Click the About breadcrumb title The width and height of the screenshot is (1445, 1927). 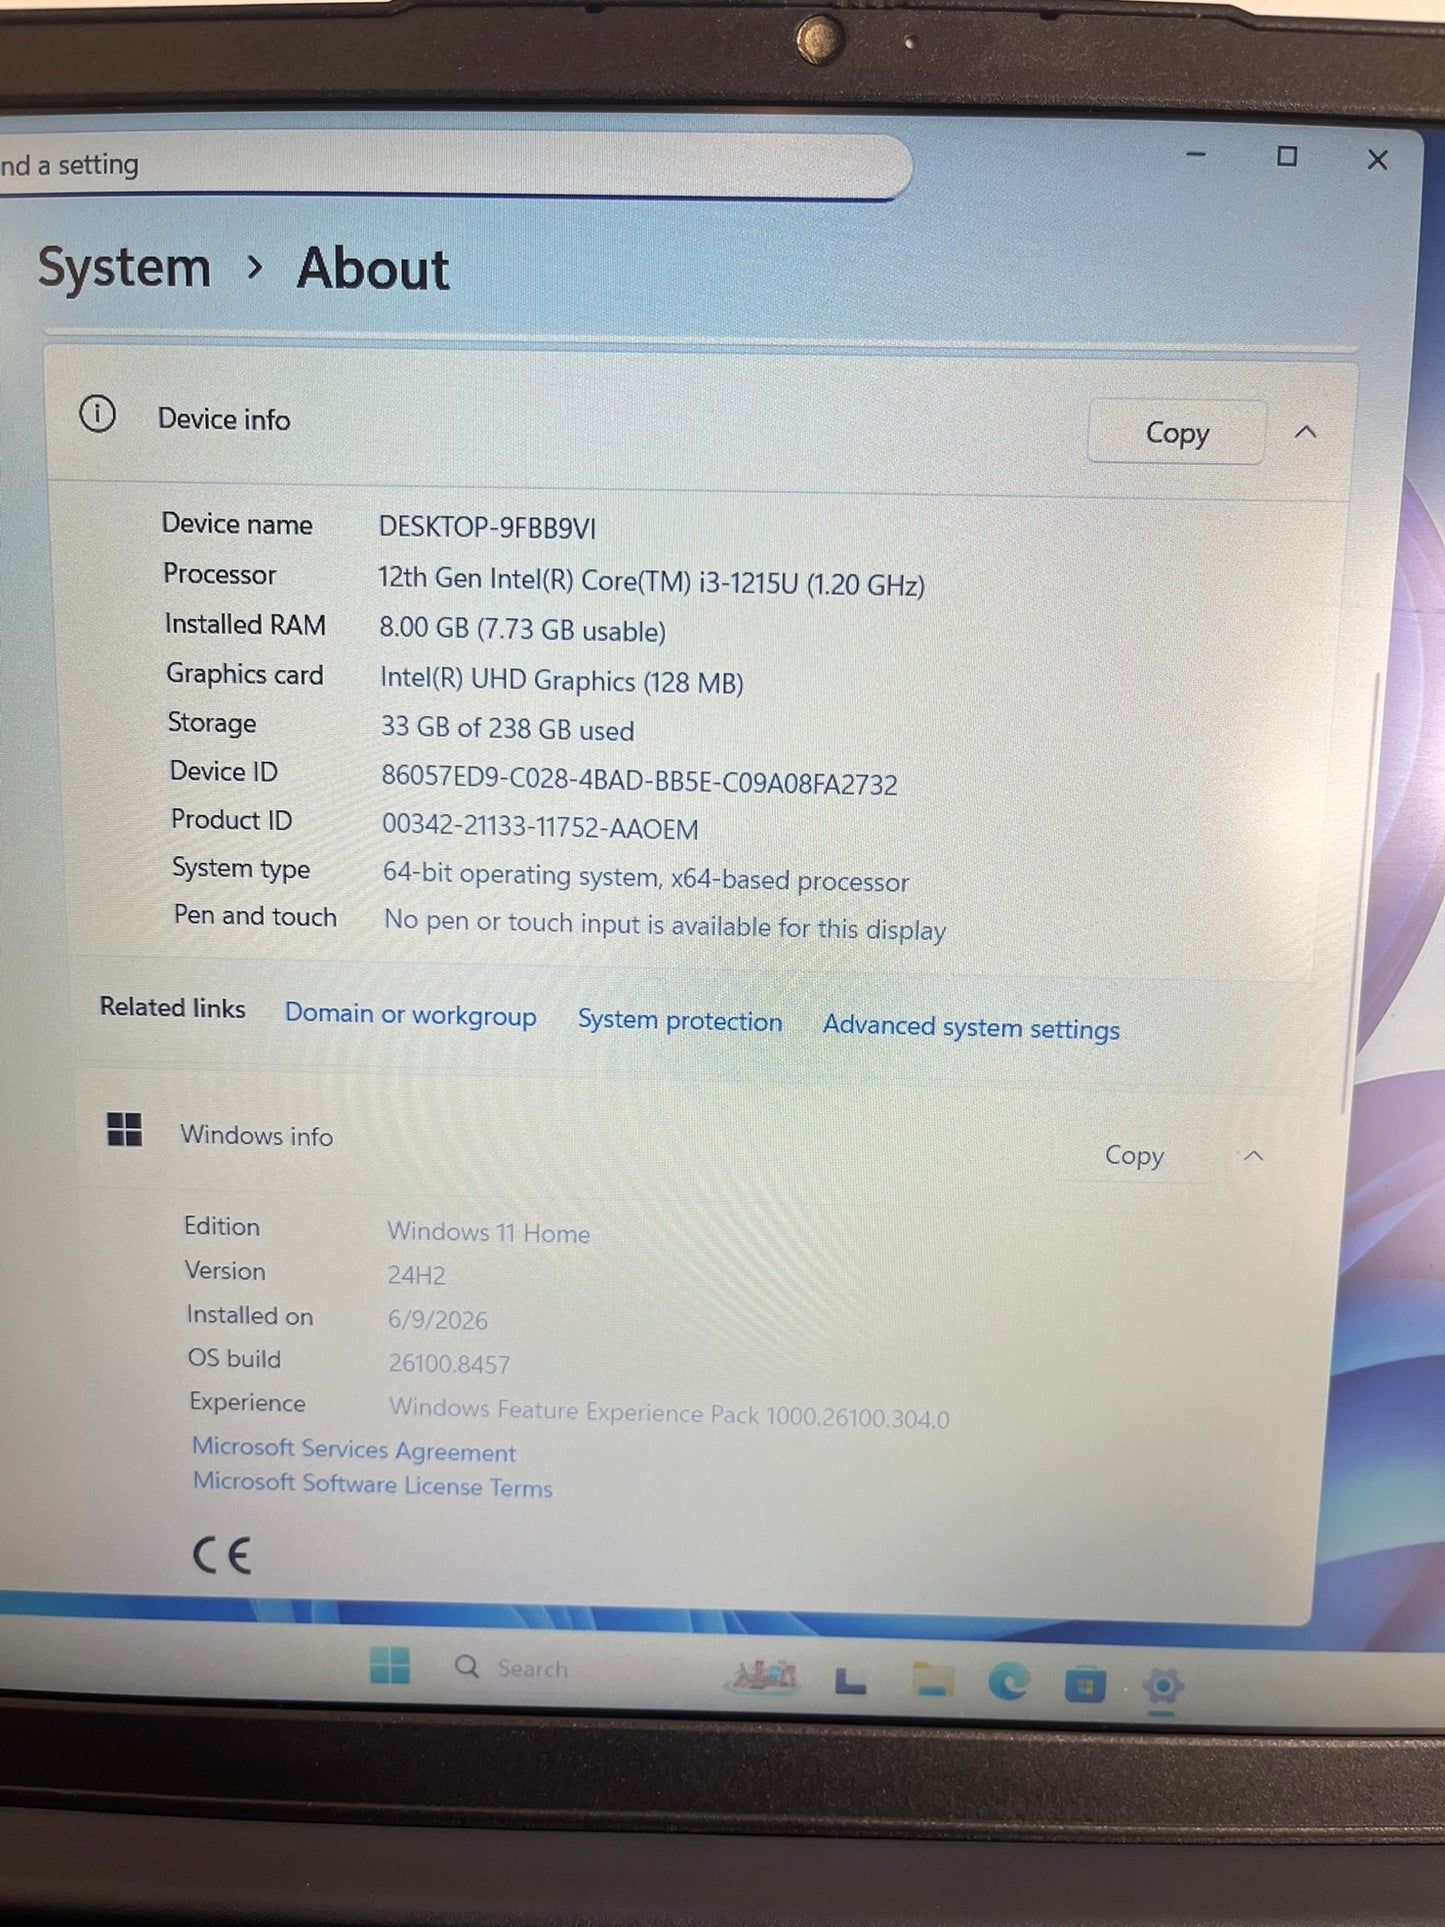[373, 270]
